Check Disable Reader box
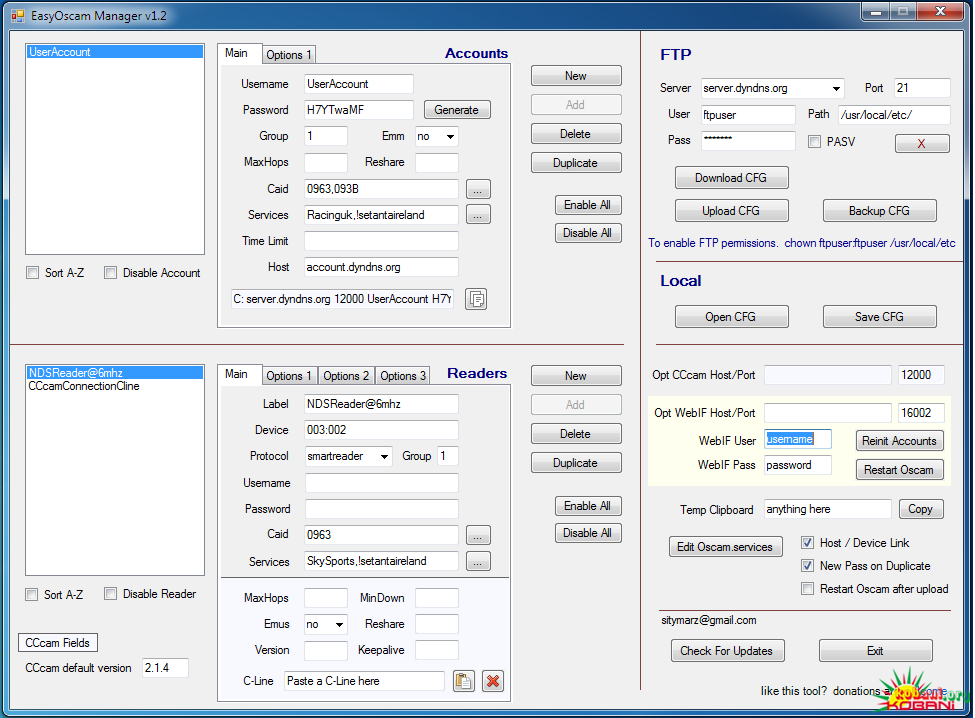975x718 pixels. (x=111, y=594)
